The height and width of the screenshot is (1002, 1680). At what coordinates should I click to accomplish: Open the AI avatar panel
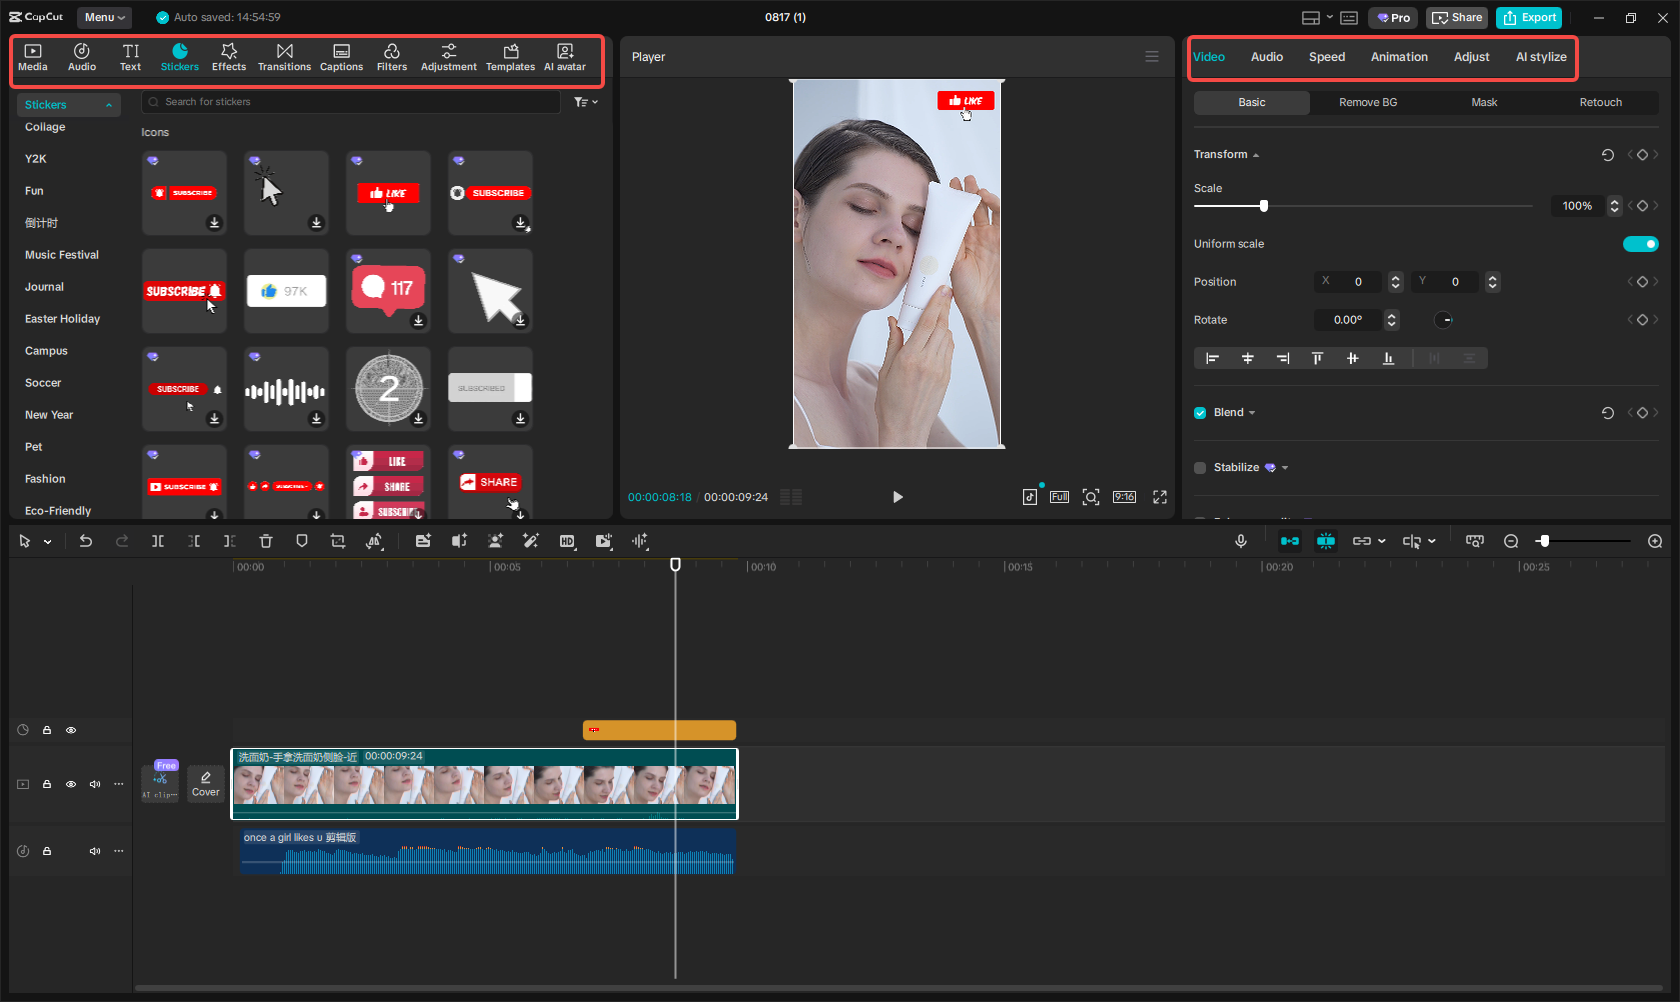tap(565, 57)
